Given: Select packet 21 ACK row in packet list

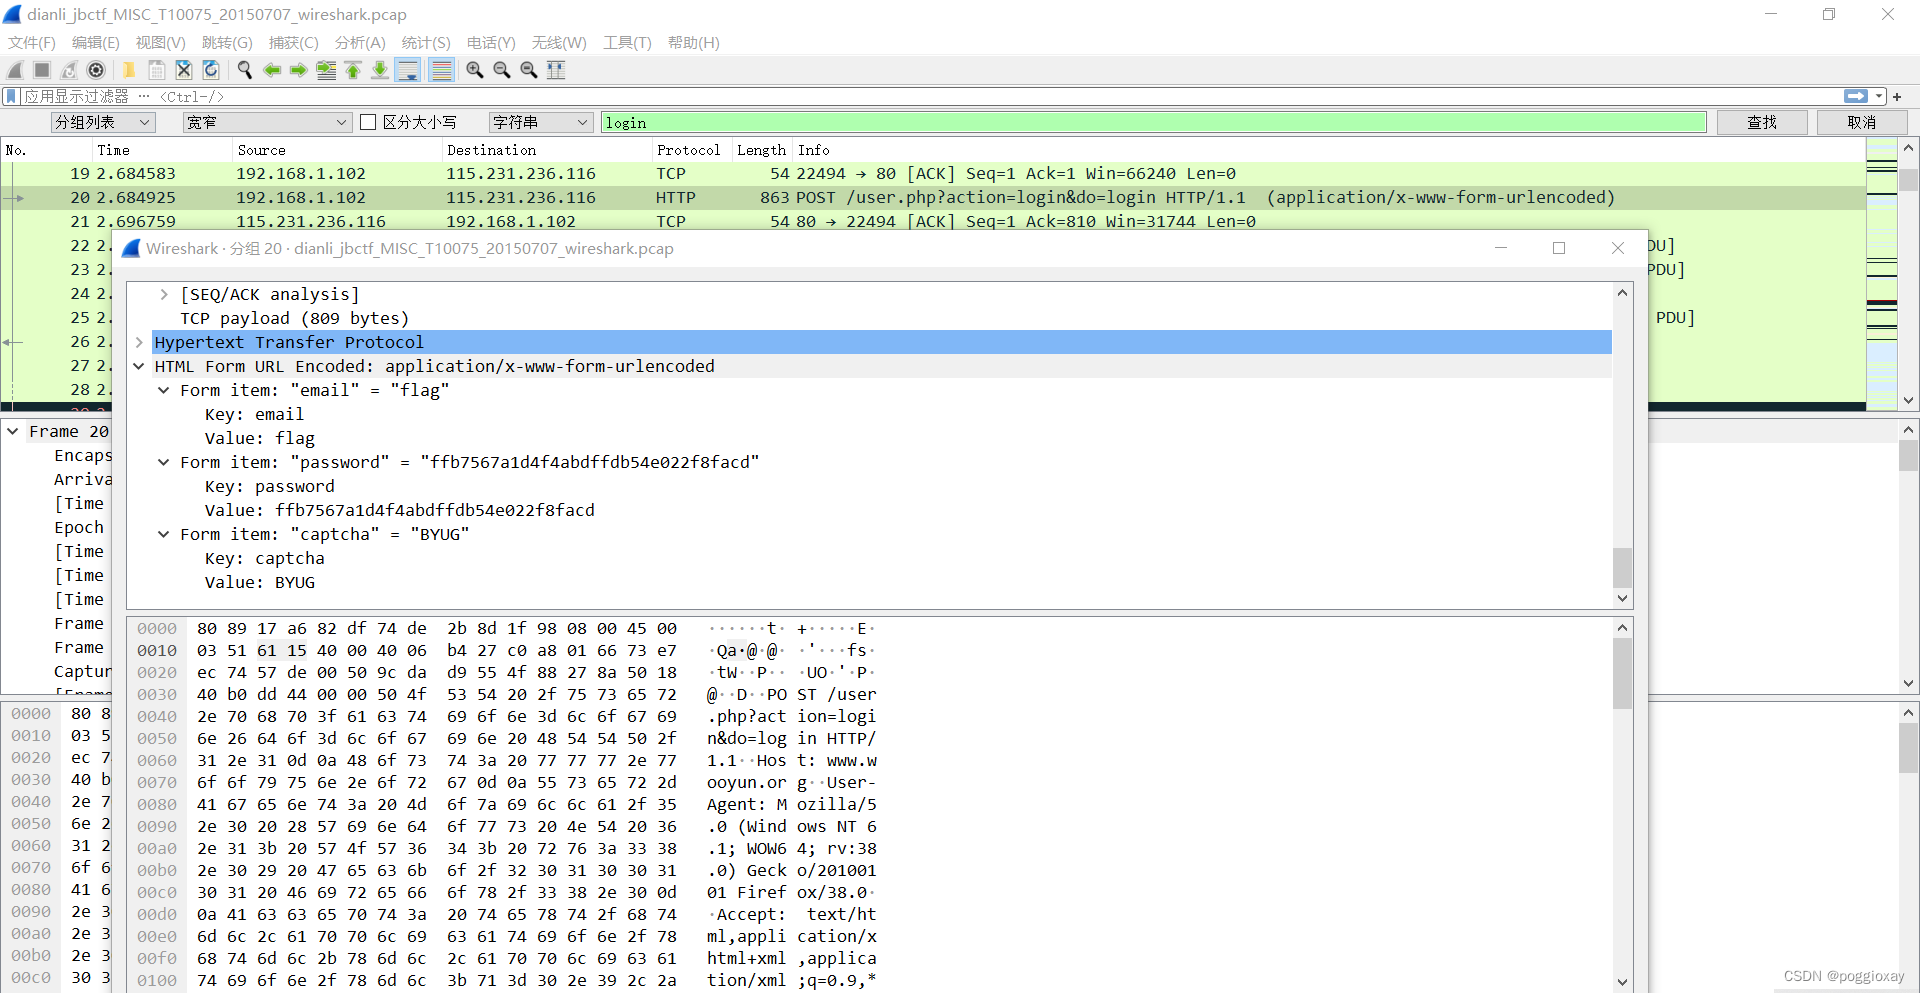Looking at the screenshot, I should click(933, 221).
